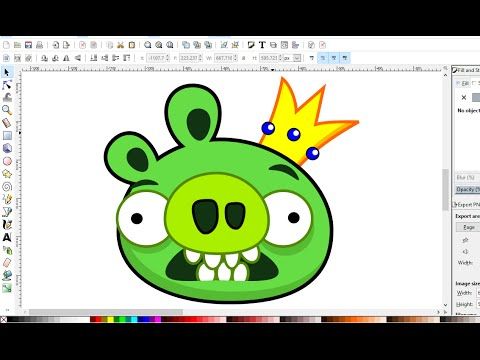This screenshot has height=360, width=480.
Task: Open Text and Font dialog icon
Action: point(262,45)
